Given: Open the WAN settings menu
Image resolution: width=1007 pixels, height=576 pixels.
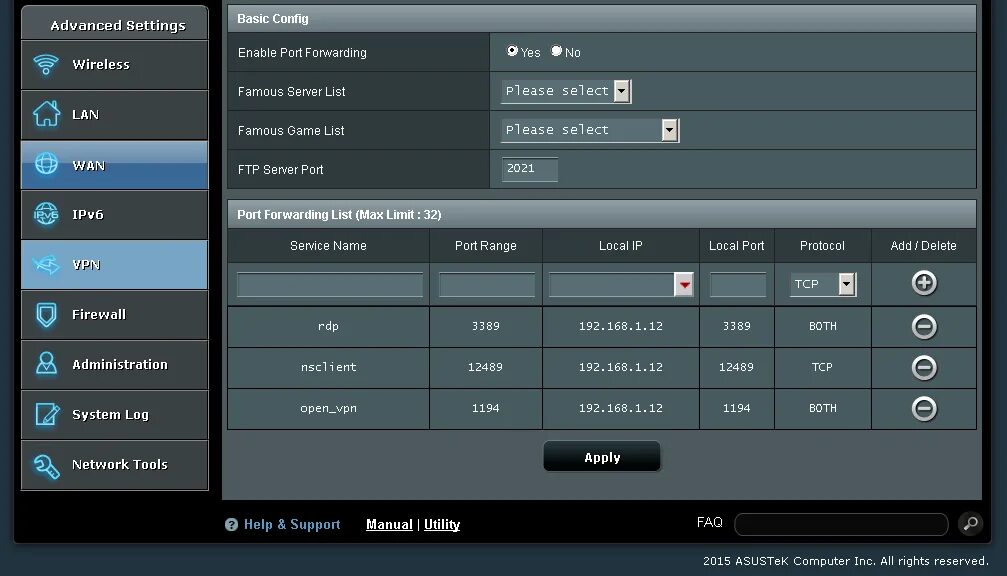Looking at the screenshot, I should pyautogui.click(x=114, y=164).
